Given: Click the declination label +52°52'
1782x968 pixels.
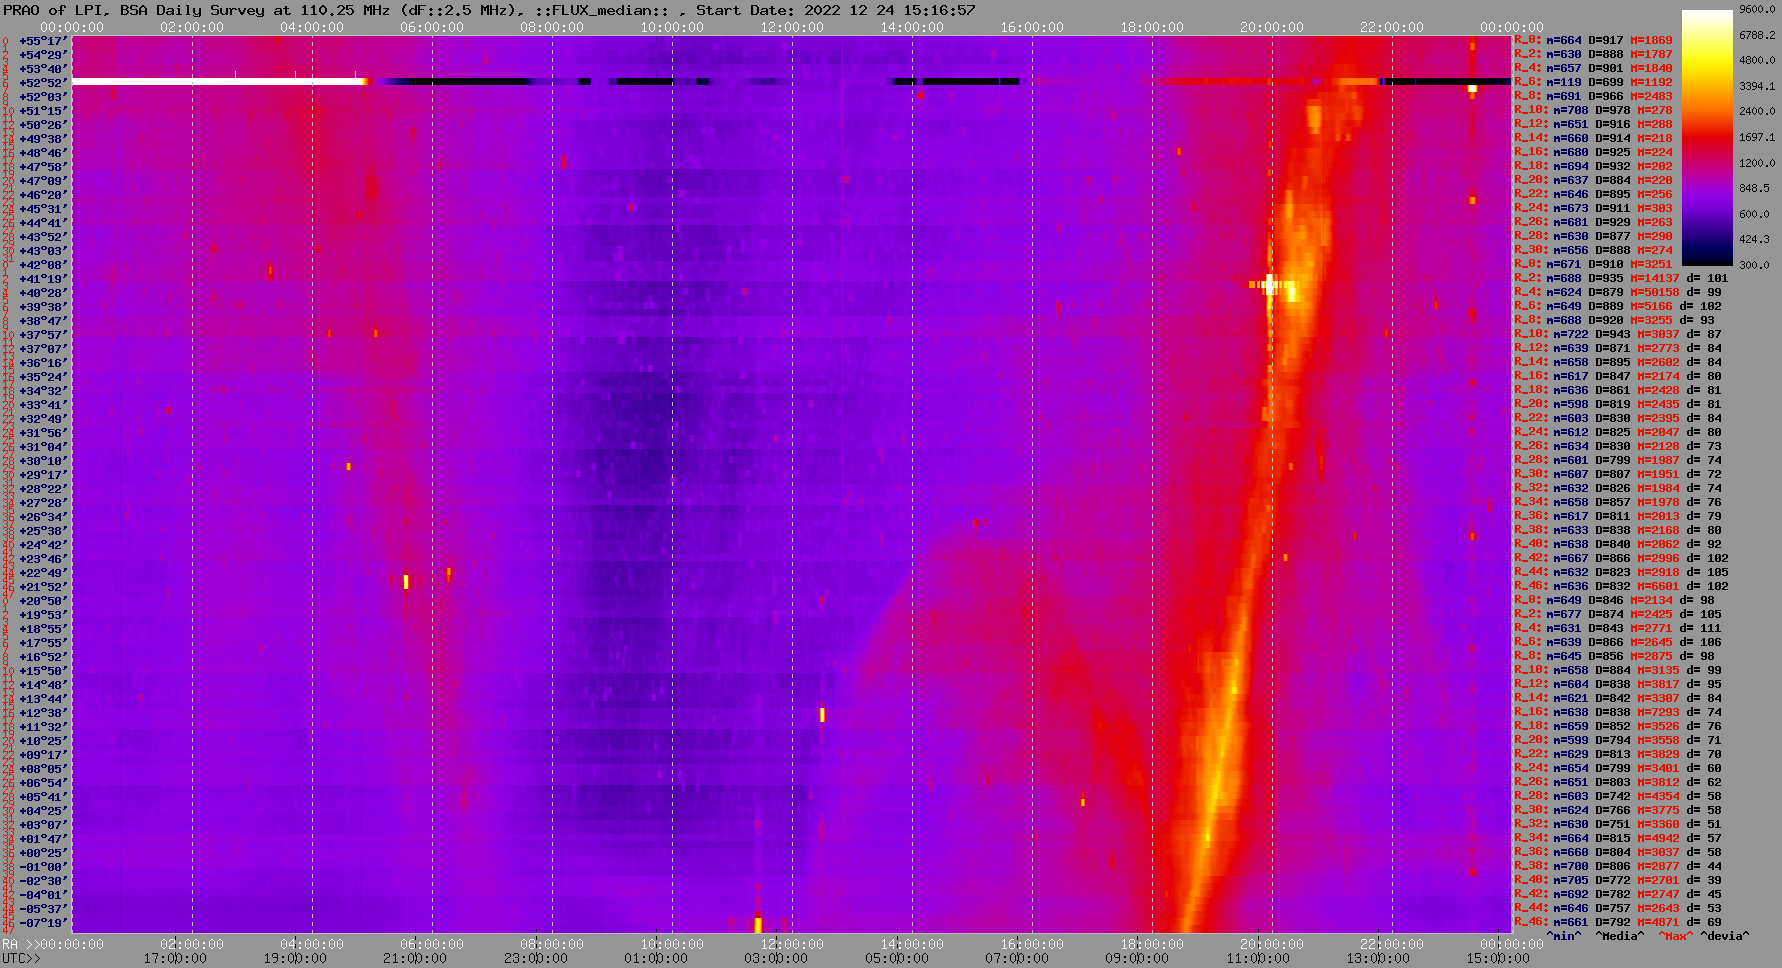Looking at the screenshot, I should (x=43, y=83).
